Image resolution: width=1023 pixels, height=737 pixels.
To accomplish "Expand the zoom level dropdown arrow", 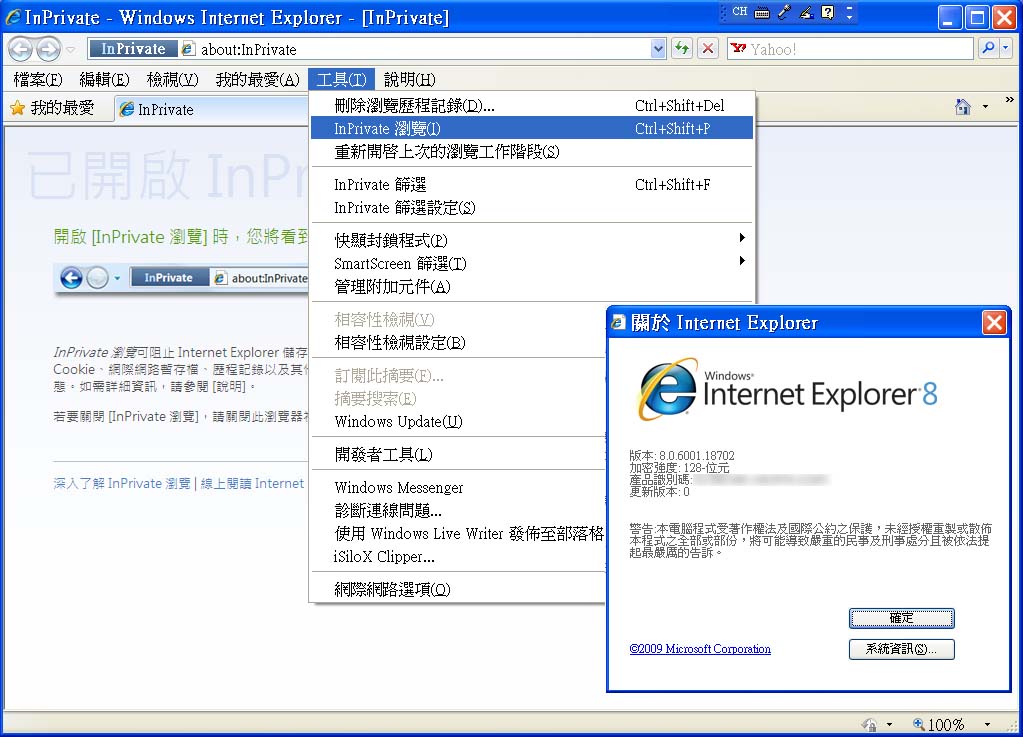I will pyautogui.click(x=987, y=725).
